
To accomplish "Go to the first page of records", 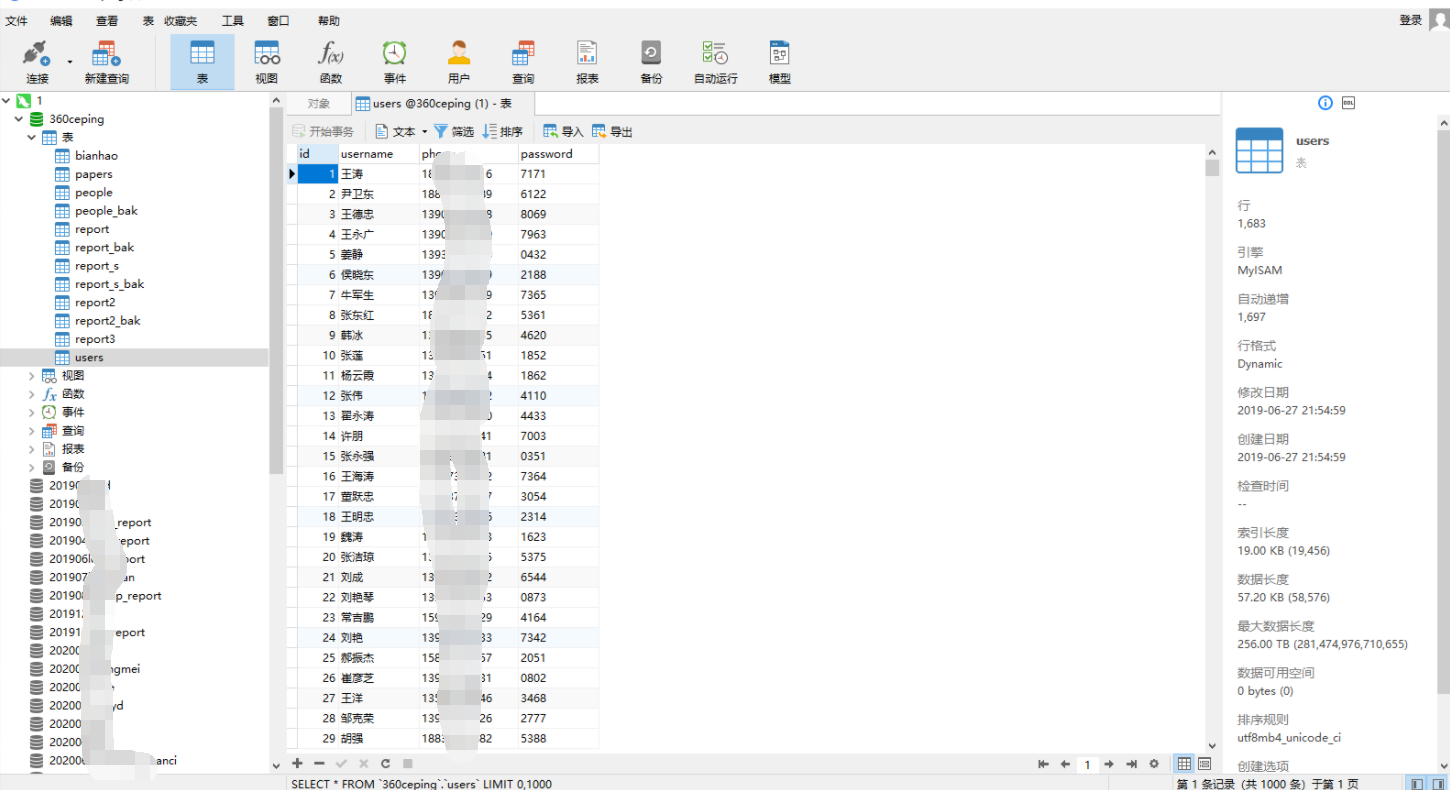I will [1043, 764].
